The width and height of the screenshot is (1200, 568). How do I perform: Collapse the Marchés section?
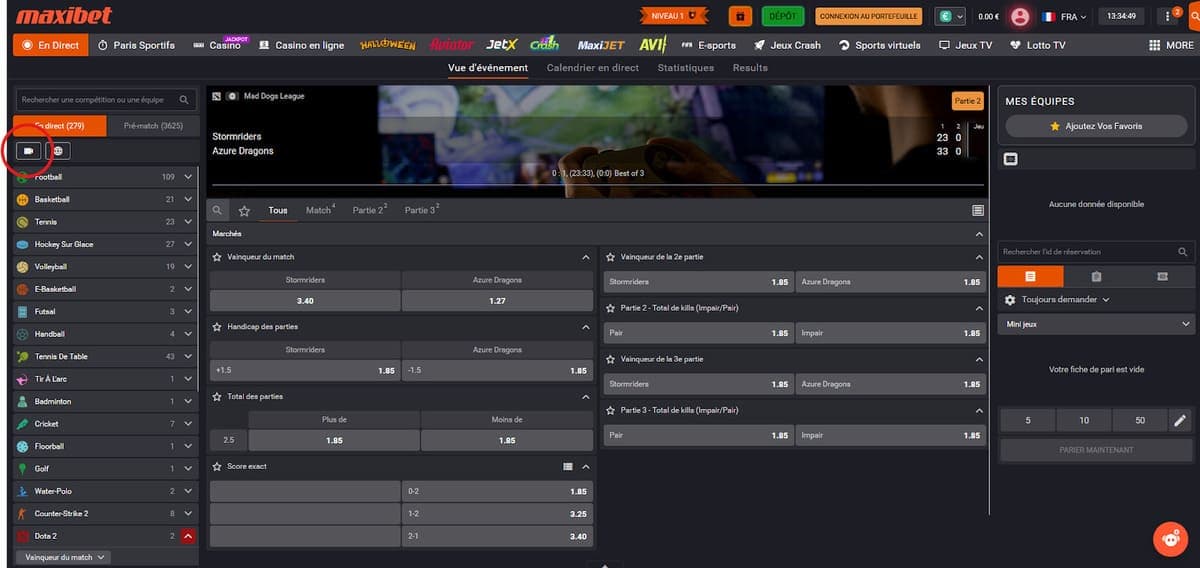978,234
